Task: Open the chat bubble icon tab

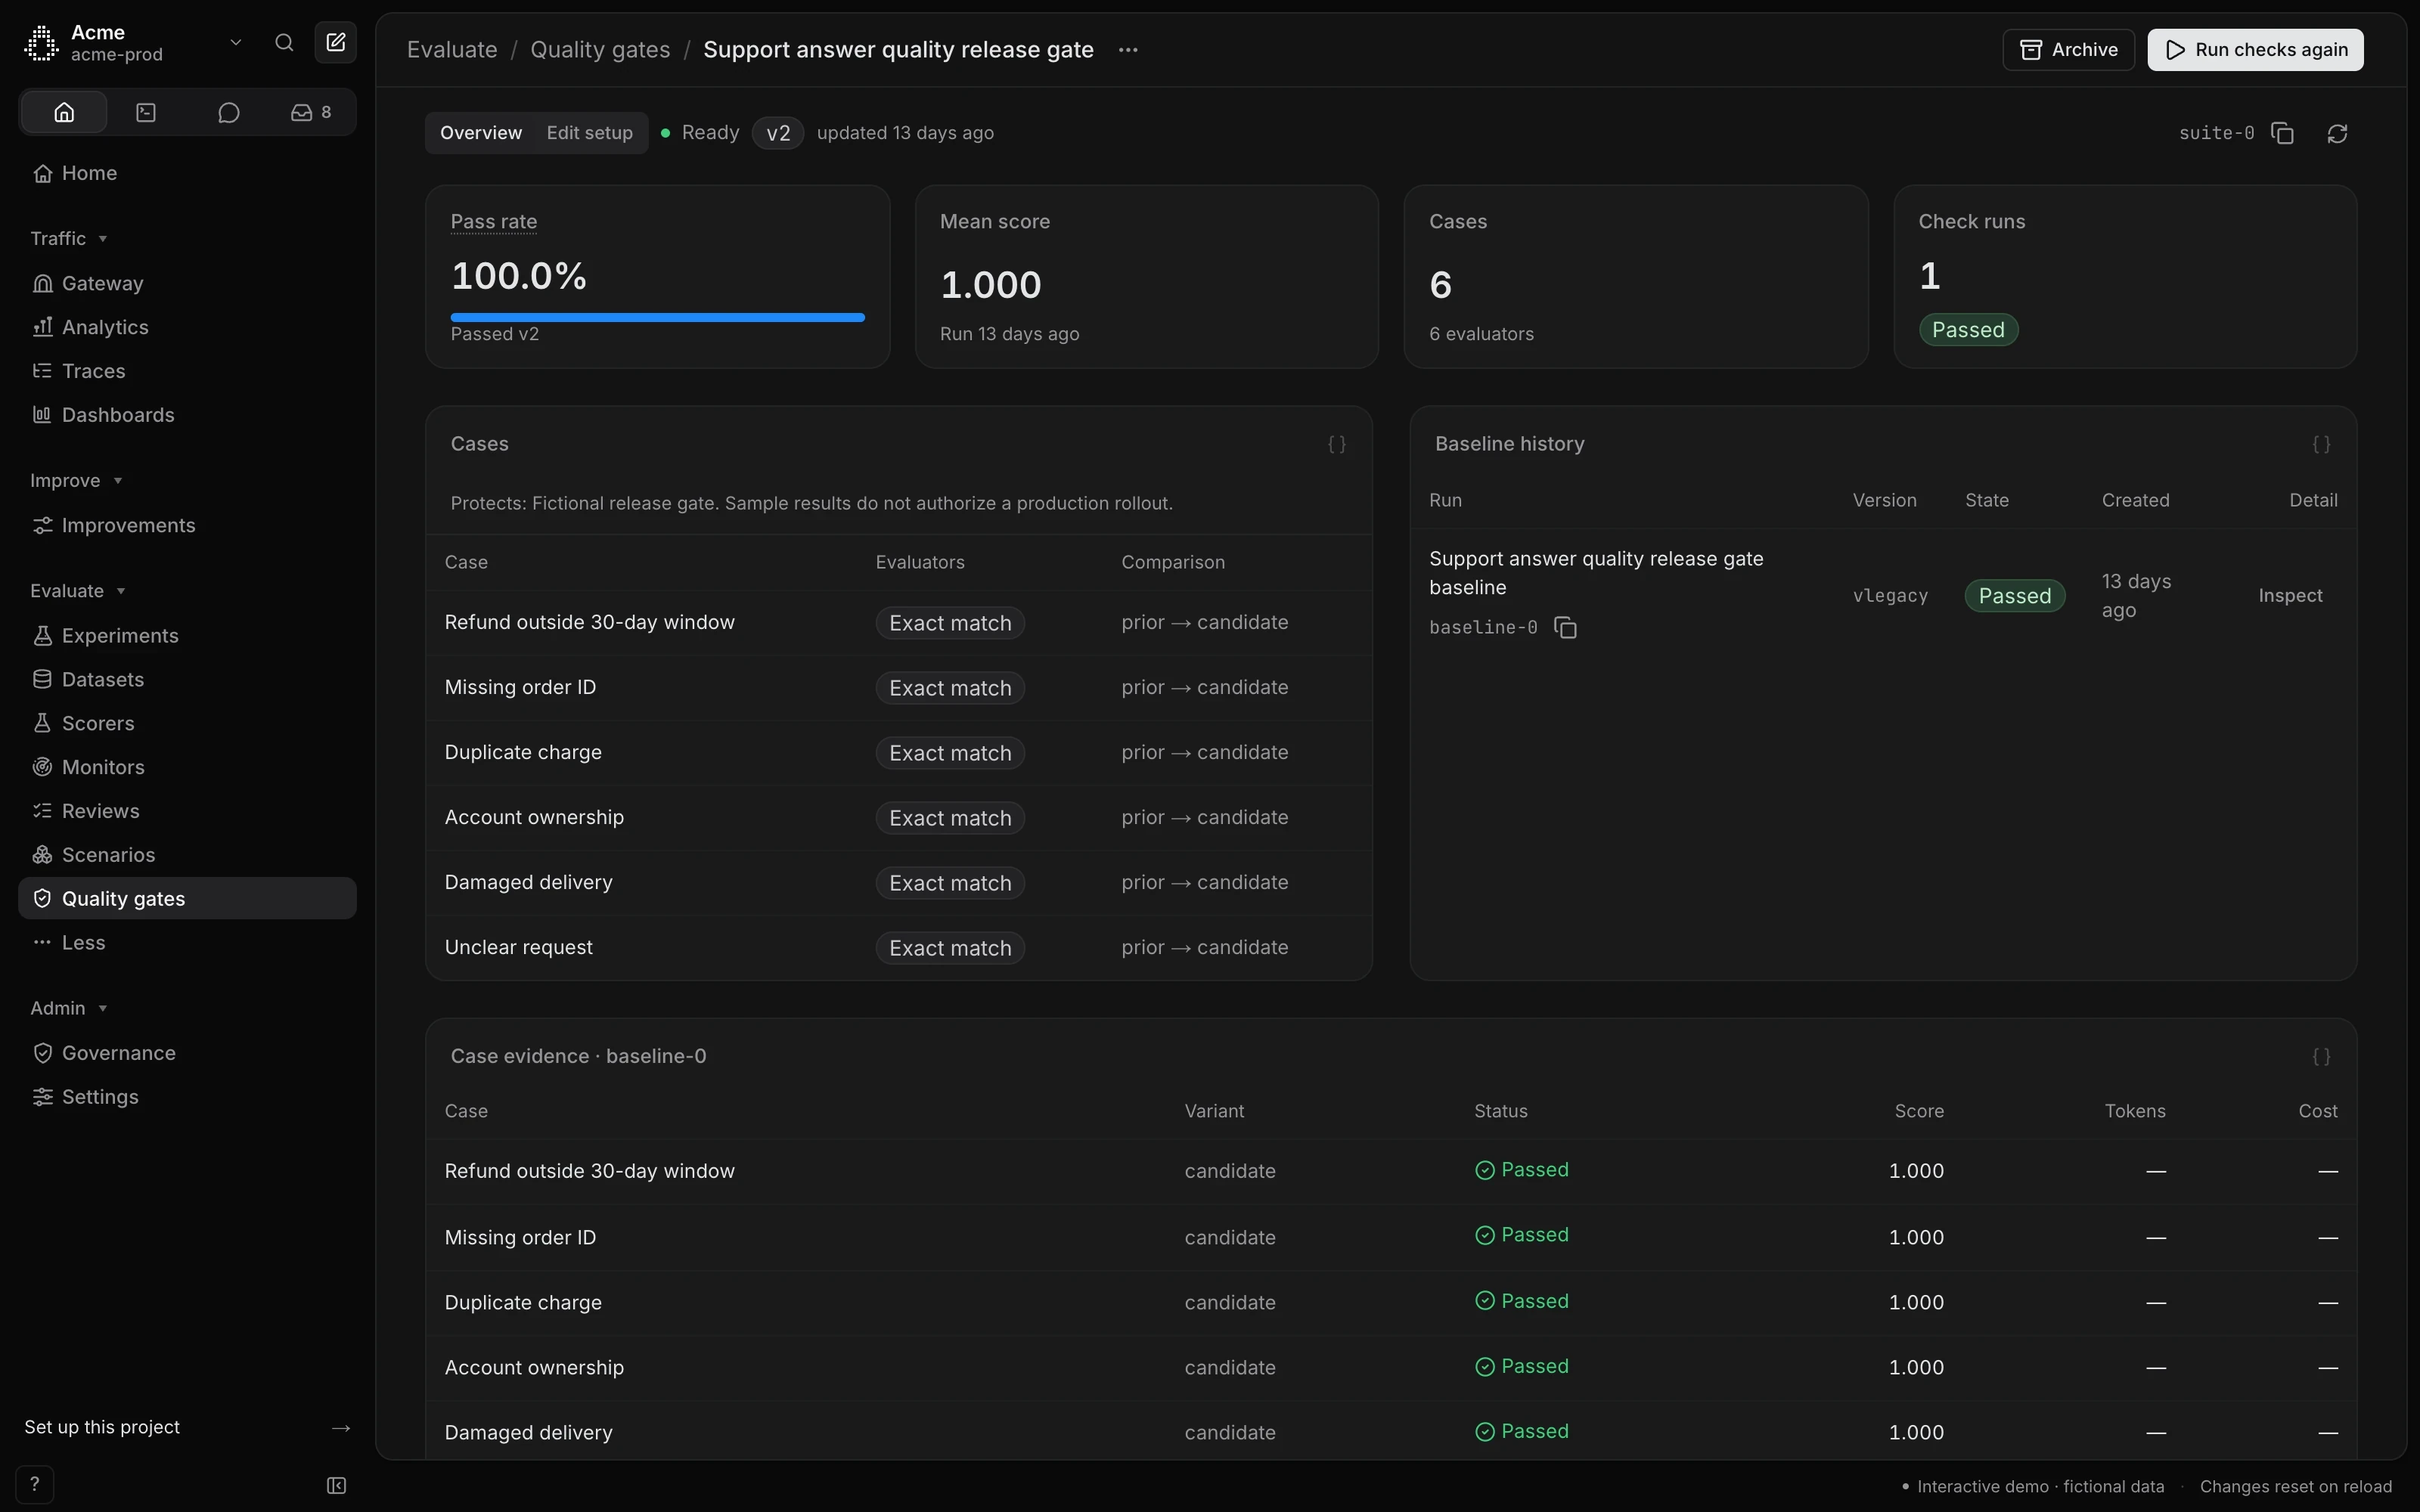Action: (229, 112)
